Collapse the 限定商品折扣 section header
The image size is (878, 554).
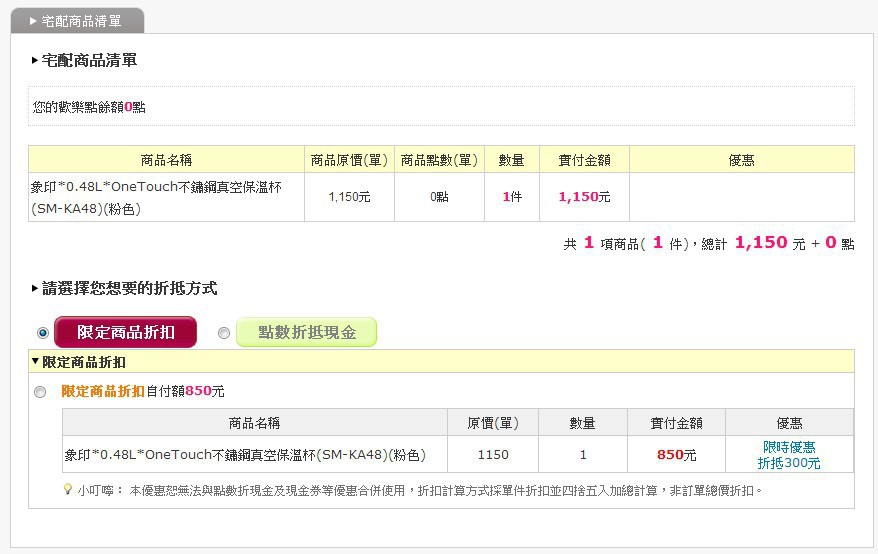coord(36,362)
